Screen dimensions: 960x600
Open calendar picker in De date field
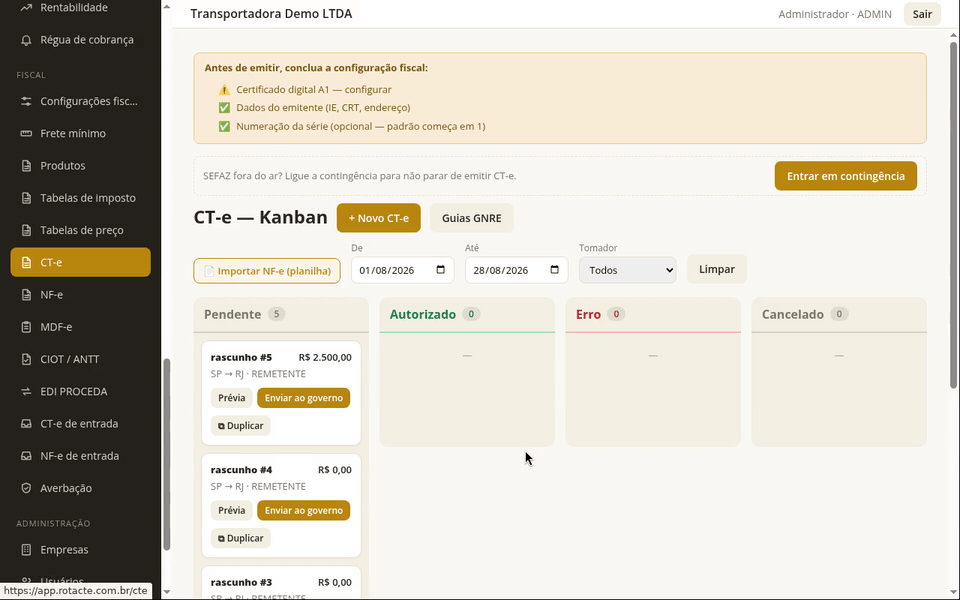(440, 270)
